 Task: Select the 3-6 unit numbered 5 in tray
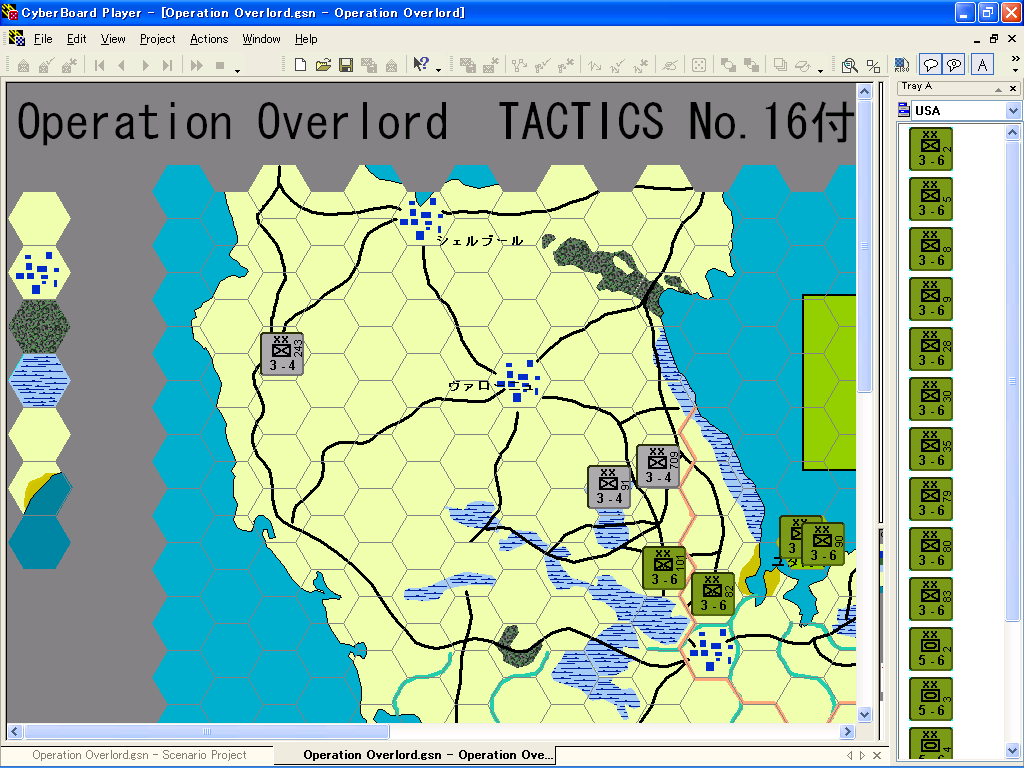tap(931, 199)
